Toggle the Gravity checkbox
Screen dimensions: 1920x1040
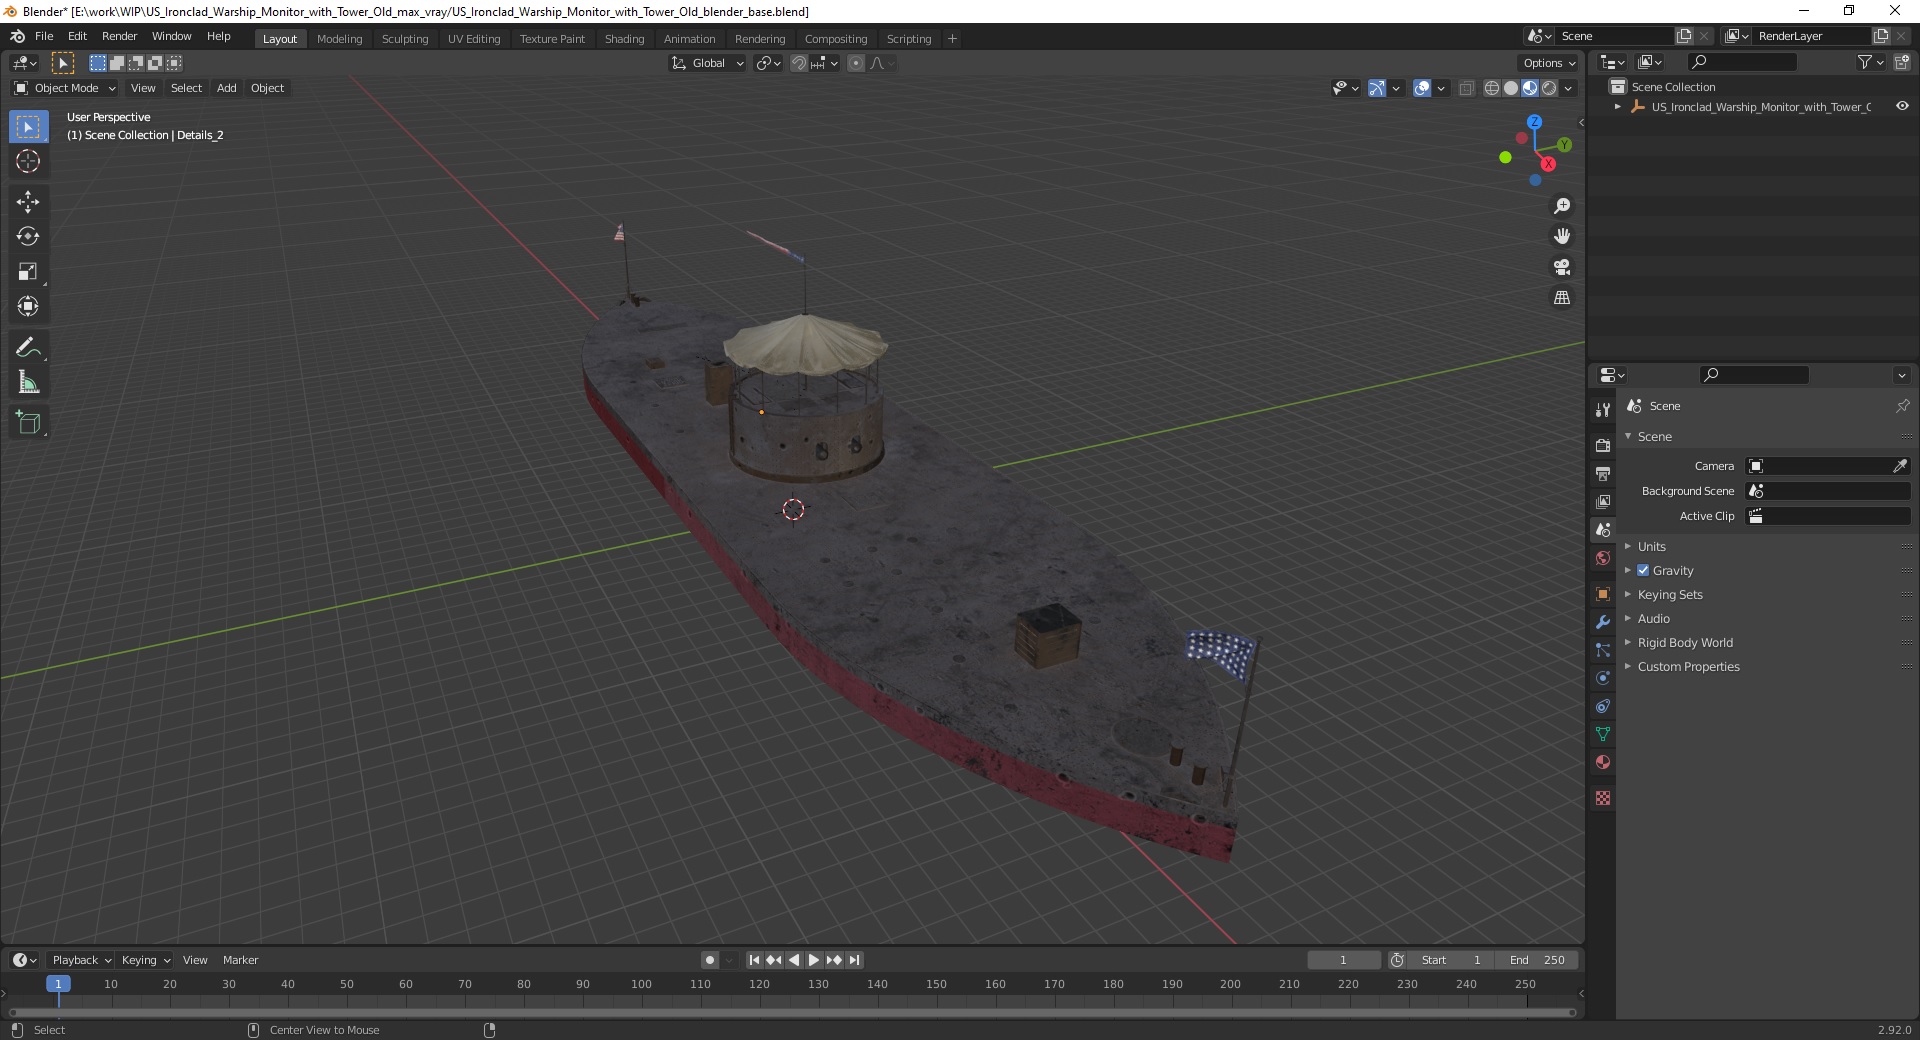[x=1643, y=570]
